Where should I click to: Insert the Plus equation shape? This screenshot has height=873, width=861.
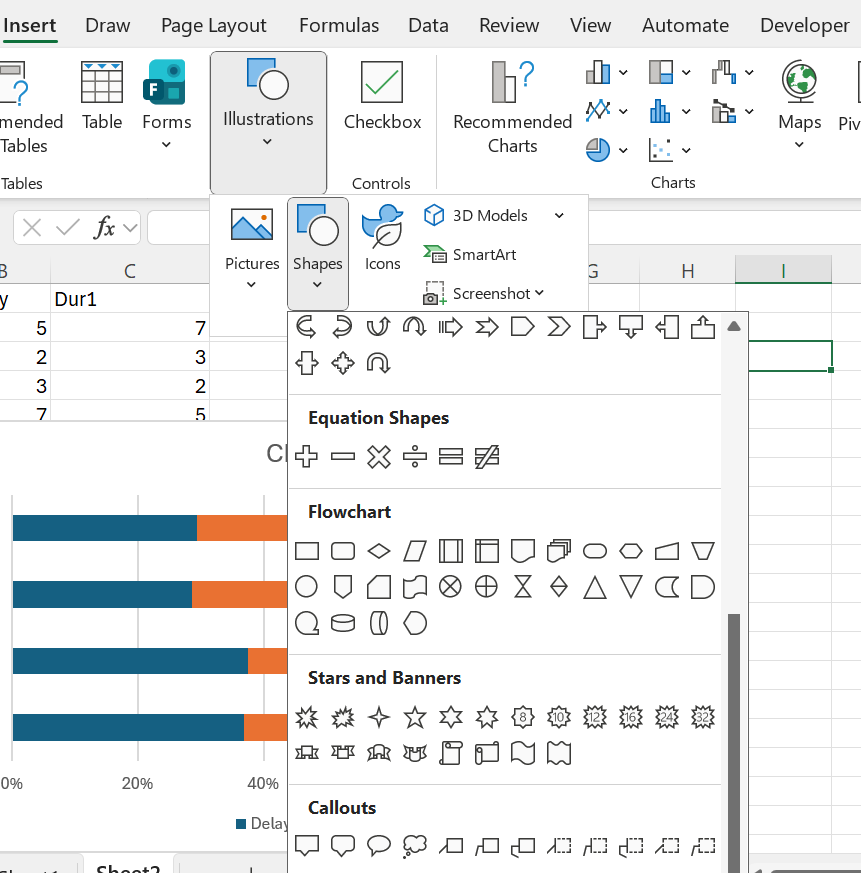(x=307, y=457)
